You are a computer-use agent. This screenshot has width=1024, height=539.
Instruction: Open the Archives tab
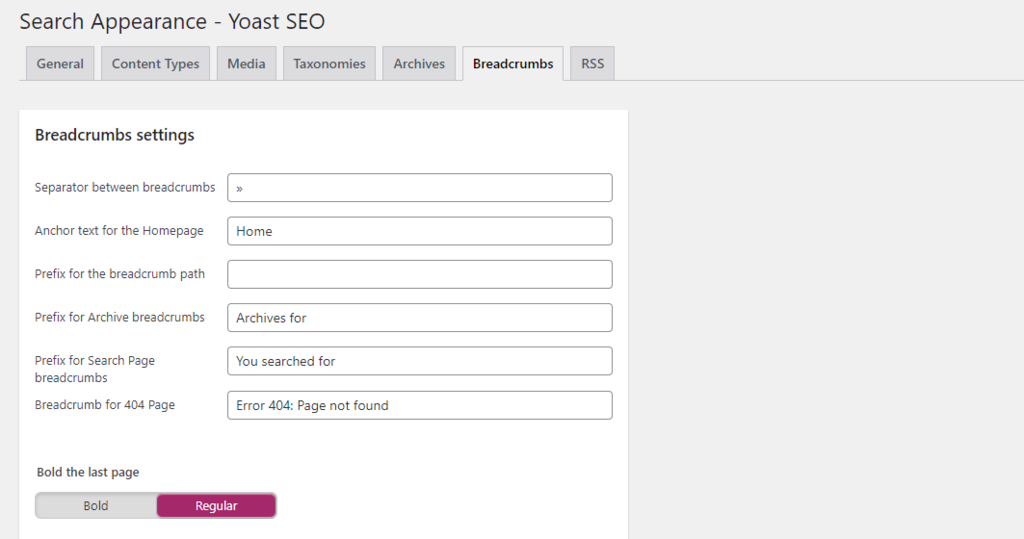point(419,64)
